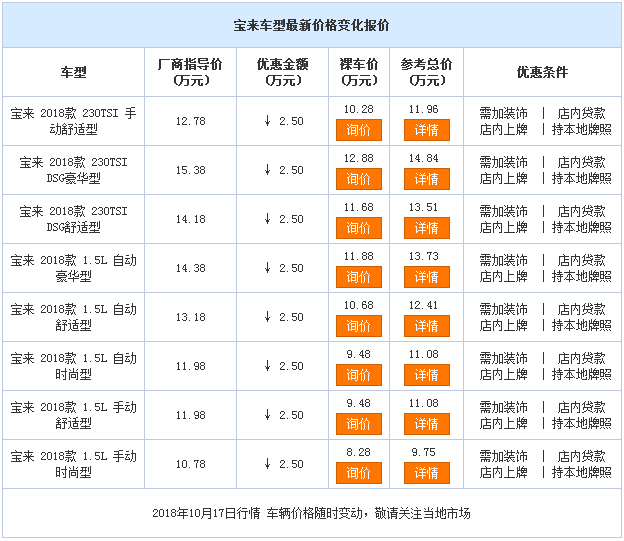Click reference total price 14.84
The image size is (624, 541).
(423, 158)
